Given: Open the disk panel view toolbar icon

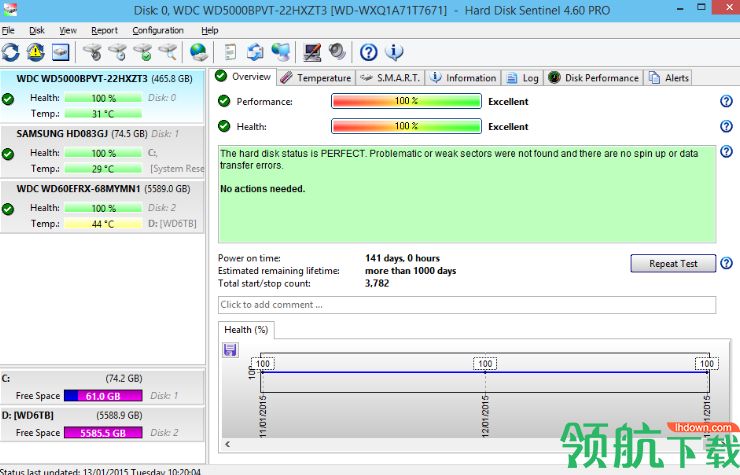Looking at the screenshot, I should [x=60, y=52].
